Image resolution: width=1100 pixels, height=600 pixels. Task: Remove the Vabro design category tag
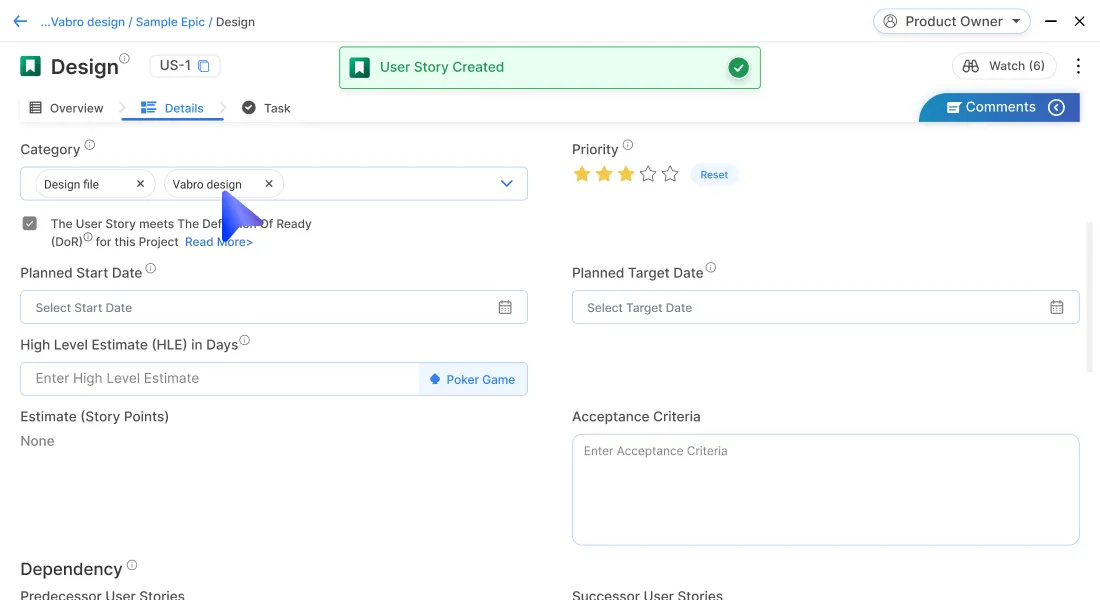pos(269,184)
